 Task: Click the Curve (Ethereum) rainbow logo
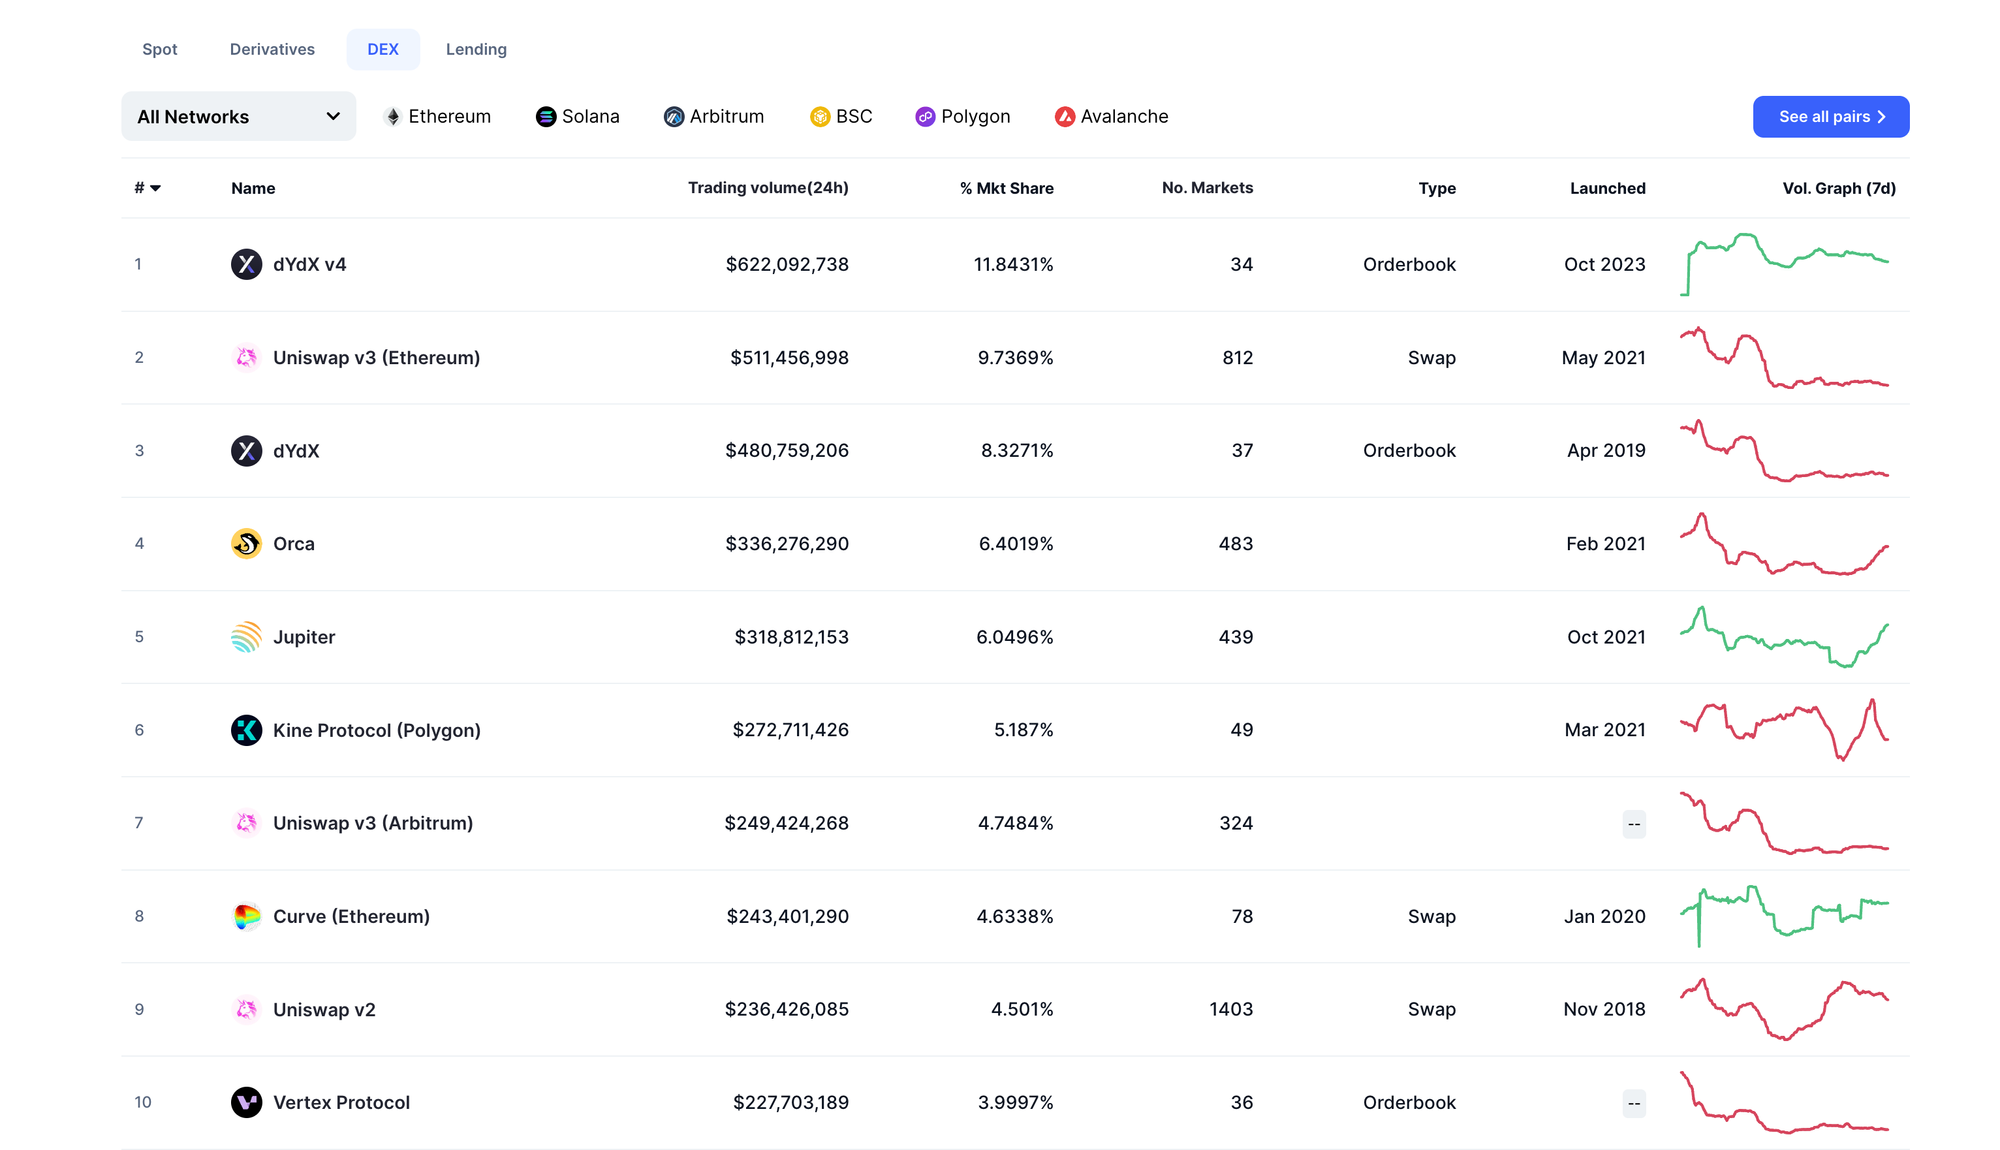click(246, 916)
